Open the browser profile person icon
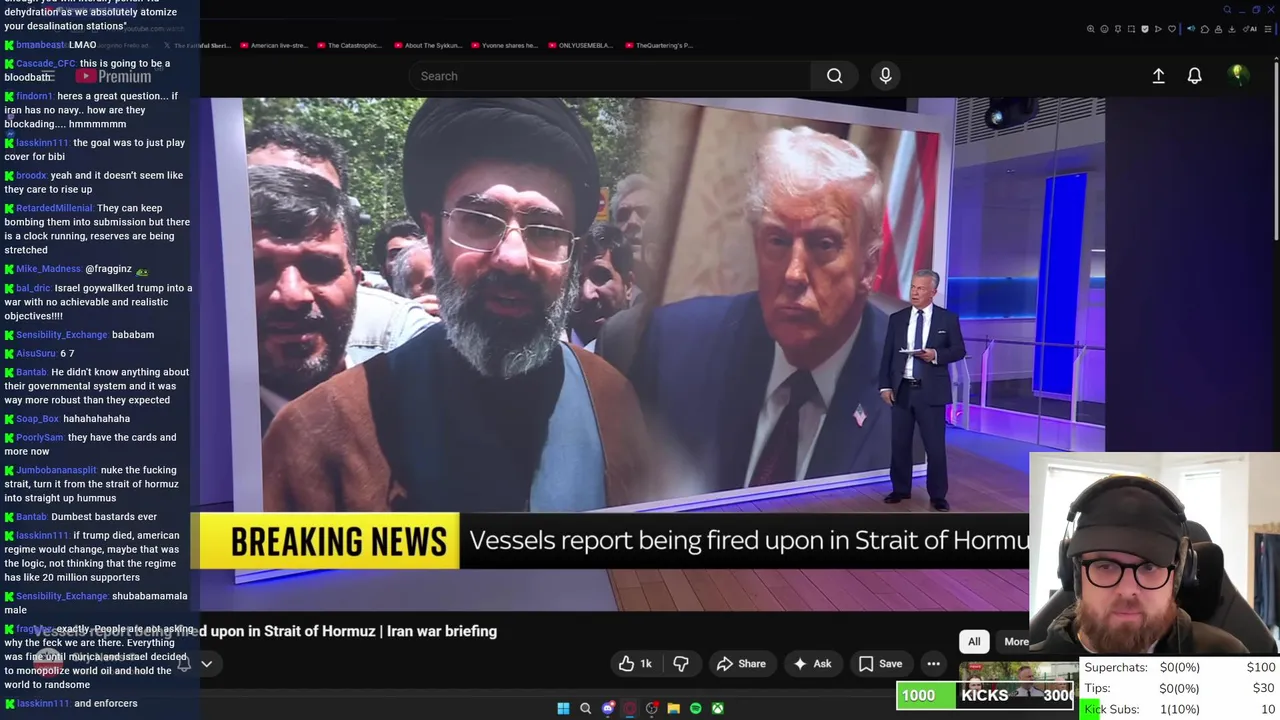1280x720 pixels. tap(1218, 29)
